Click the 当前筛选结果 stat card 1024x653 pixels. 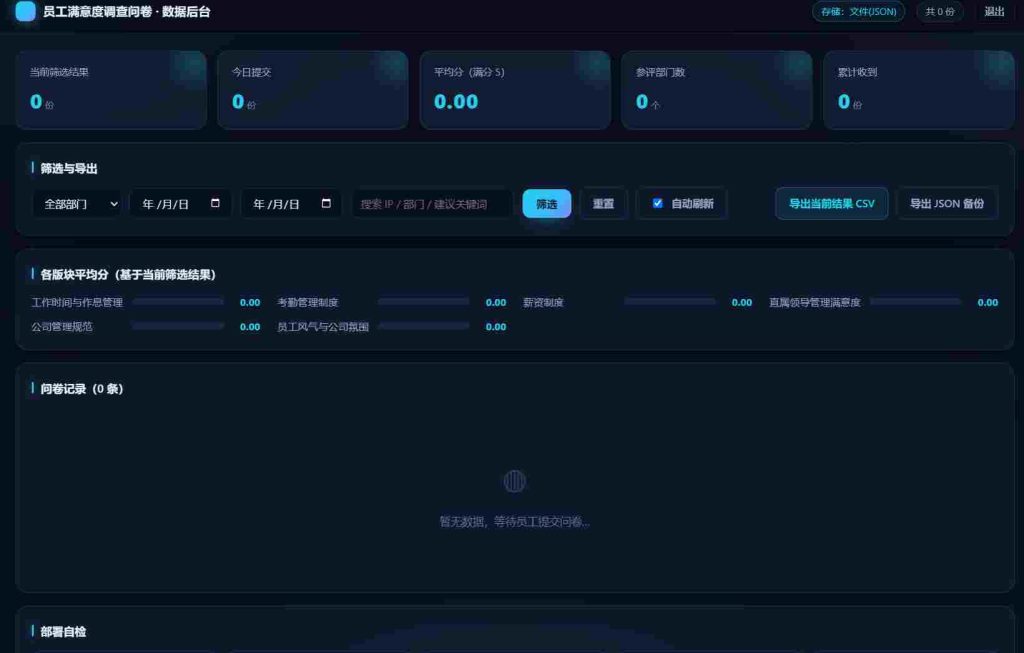[x=111, y=89]
